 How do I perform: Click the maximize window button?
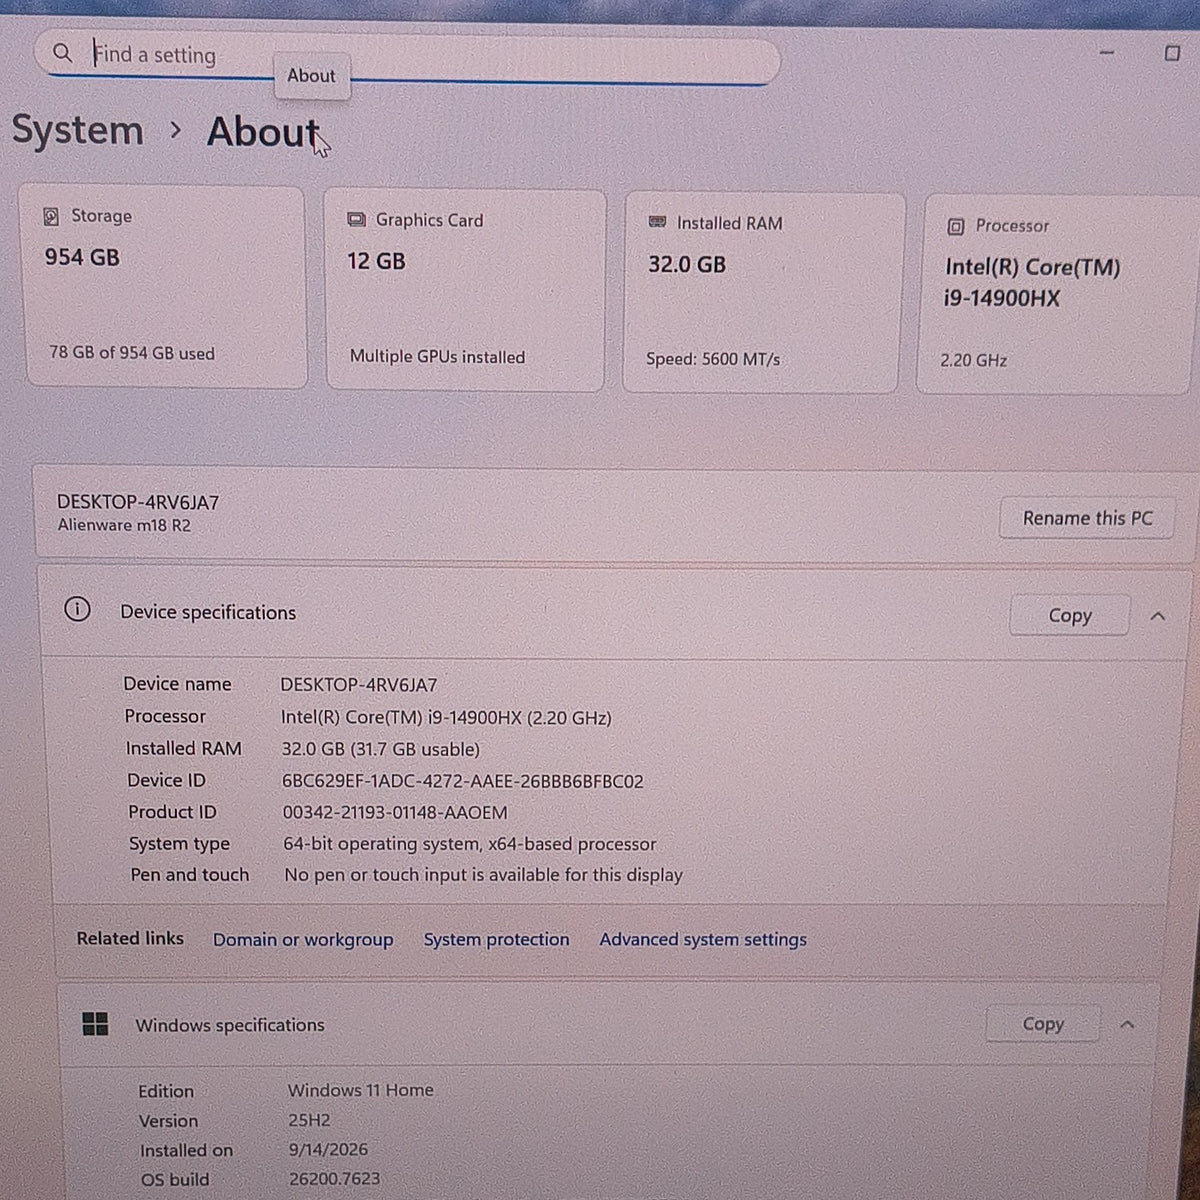click(1172, 53)
